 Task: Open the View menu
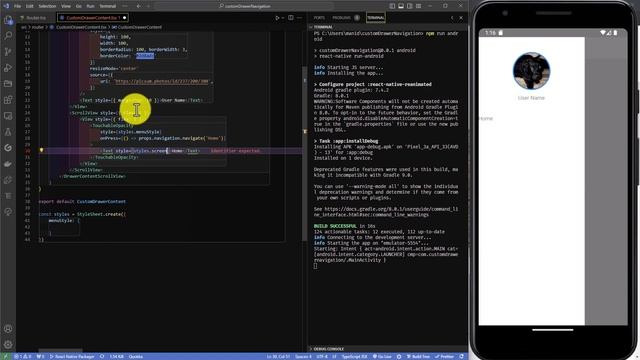(x=66, y=6)
